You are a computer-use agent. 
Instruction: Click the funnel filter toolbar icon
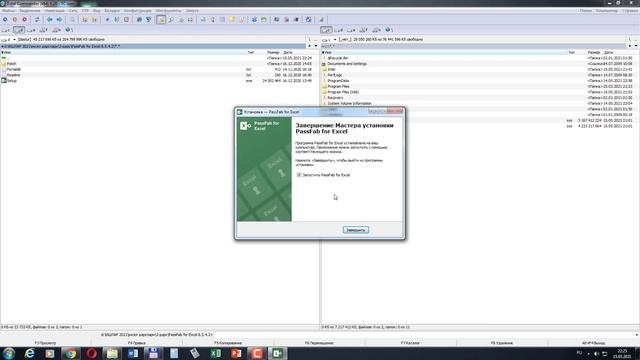149,20
